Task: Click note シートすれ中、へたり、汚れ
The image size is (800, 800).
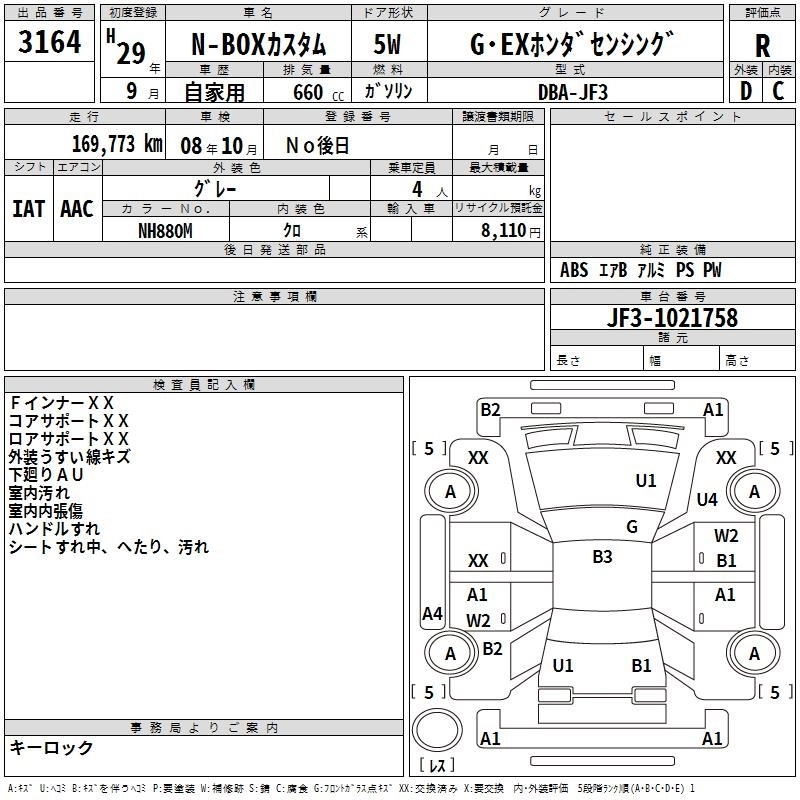Action: click(109, 547)
